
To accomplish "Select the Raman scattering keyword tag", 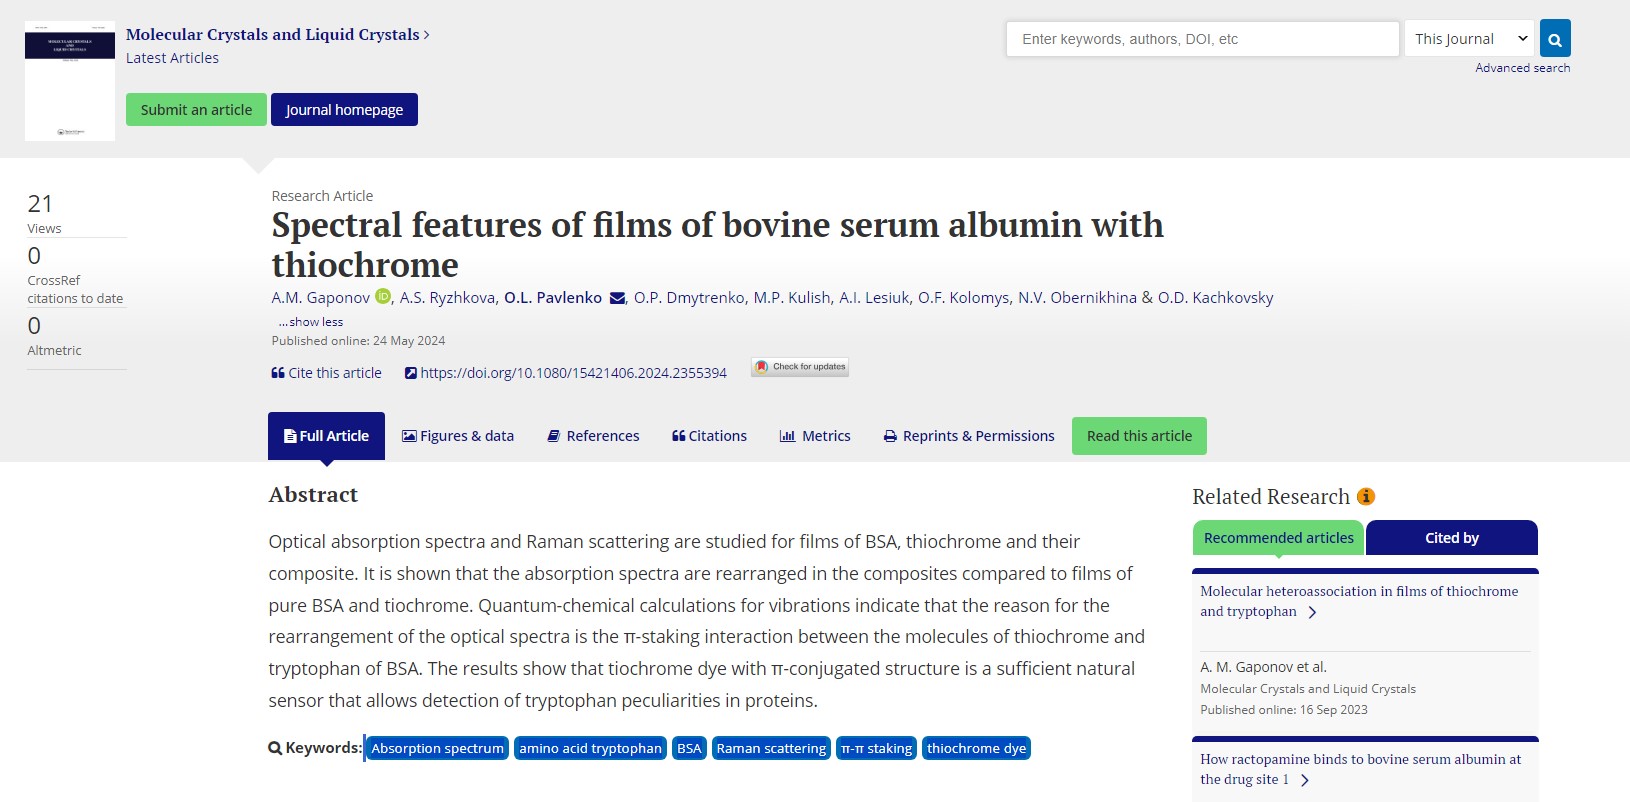I will click(771, 748).
